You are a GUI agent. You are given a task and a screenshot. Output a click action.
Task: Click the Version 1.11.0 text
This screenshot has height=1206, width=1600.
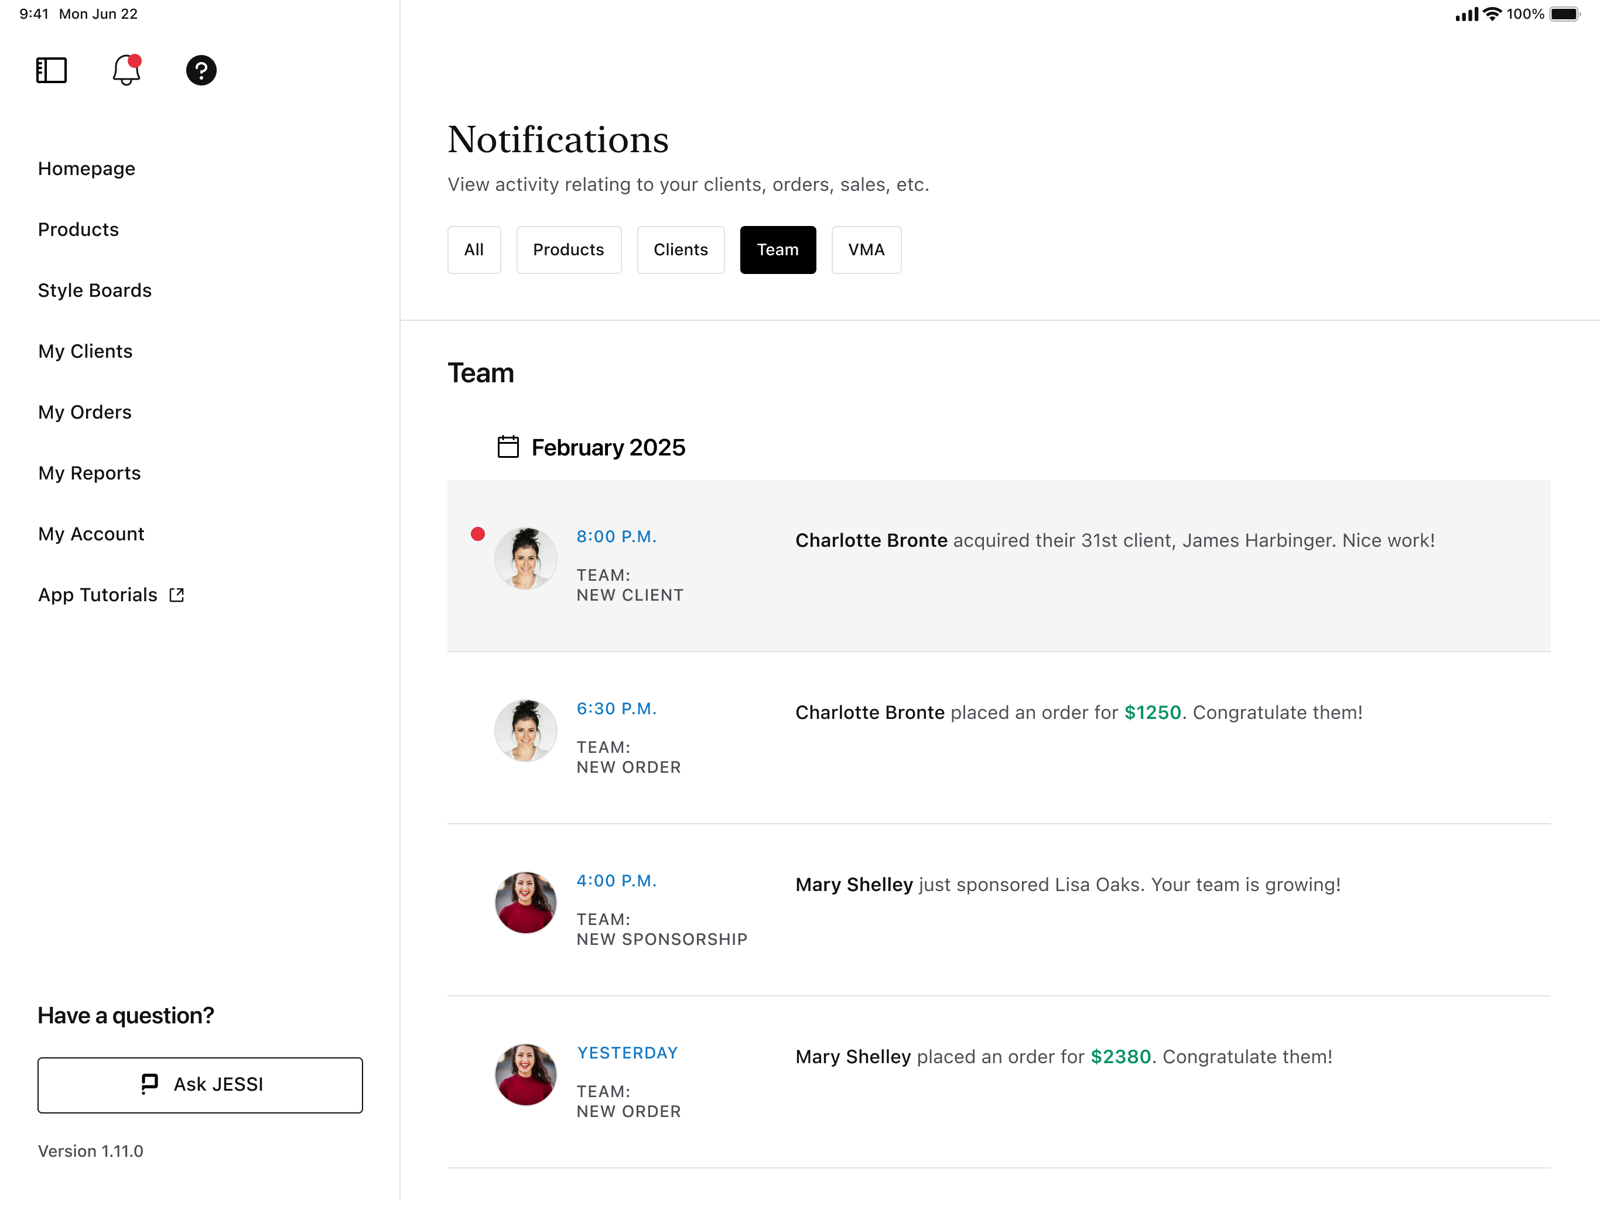pyautogui.click(x=91, y=1151)
